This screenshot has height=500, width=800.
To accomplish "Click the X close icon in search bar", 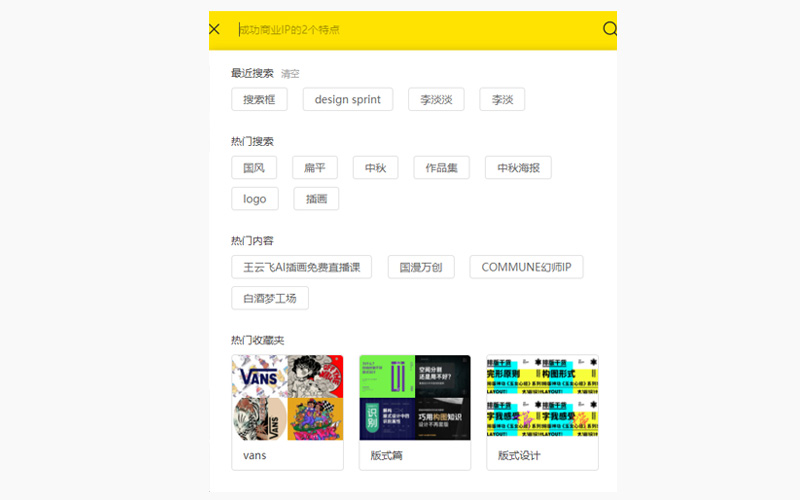I will click(x=214, y=29).
